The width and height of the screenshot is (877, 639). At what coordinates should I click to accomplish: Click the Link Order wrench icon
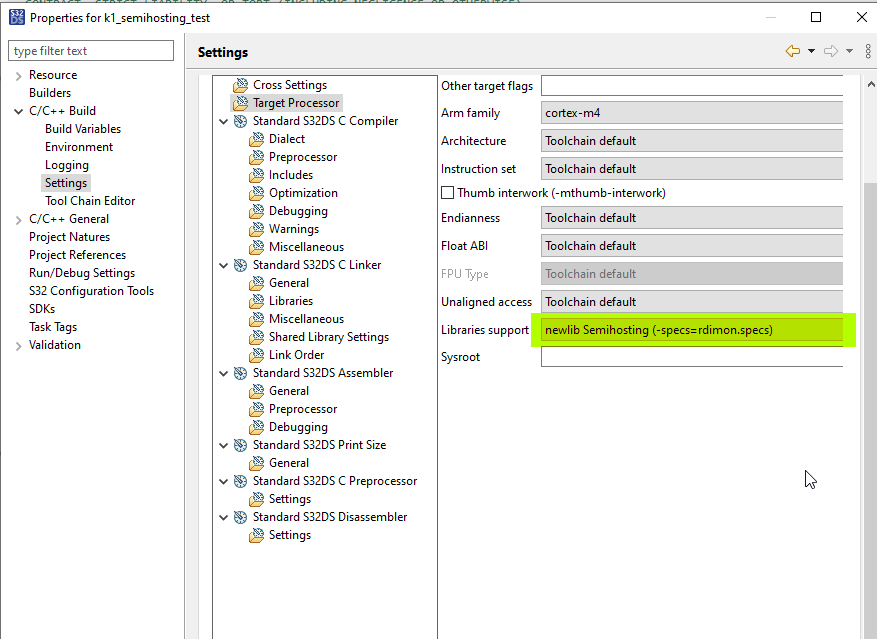[257, 354]
